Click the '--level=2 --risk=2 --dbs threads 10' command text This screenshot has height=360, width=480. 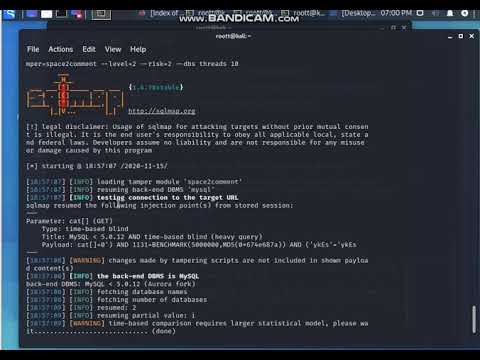pyautogui.click(x=170, y=64)
